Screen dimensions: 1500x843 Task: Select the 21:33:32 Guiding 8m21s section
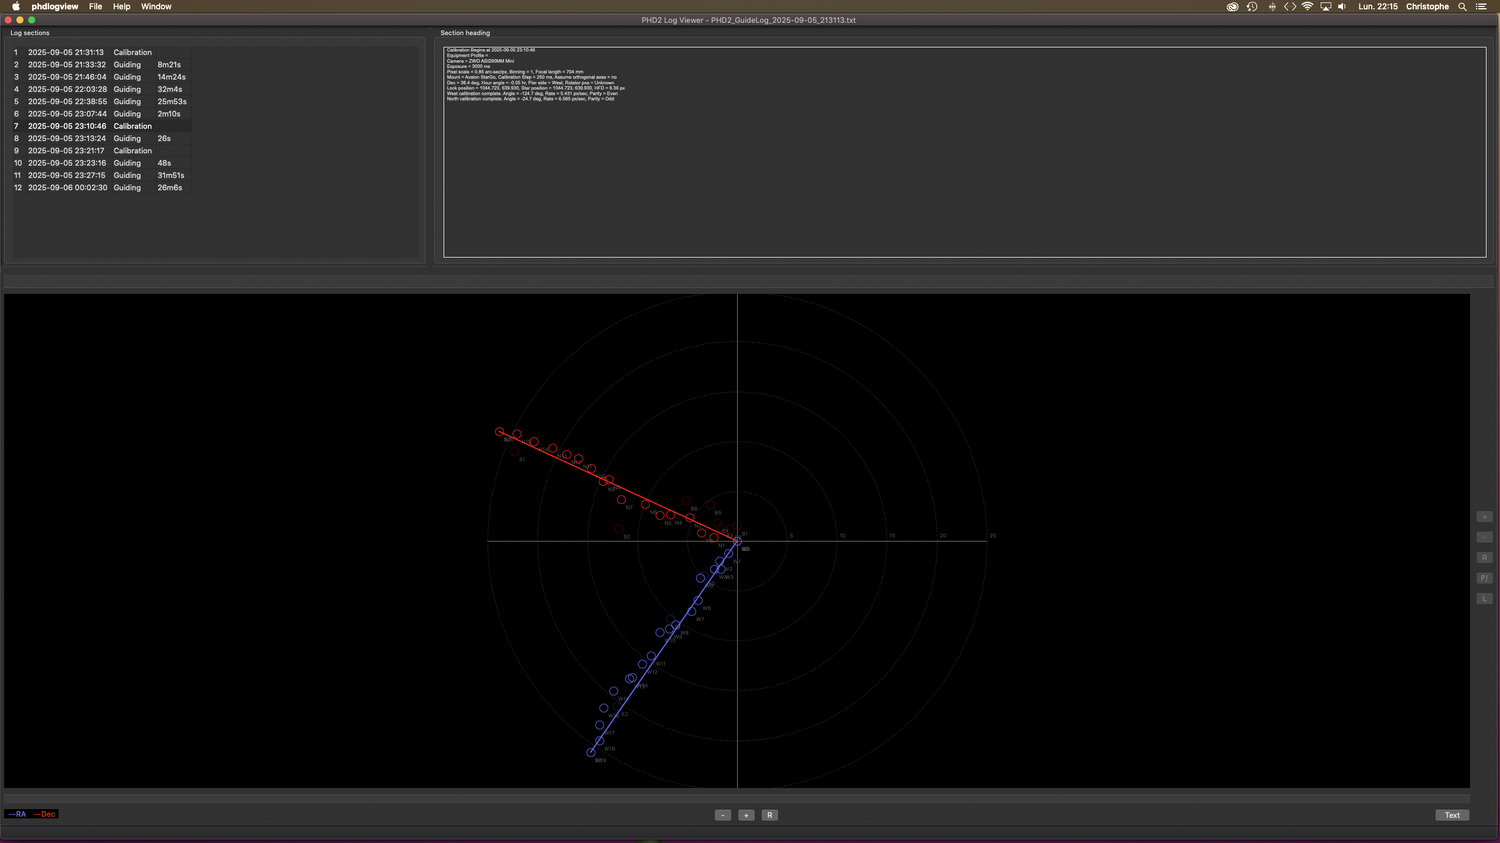tap(100, 65)
